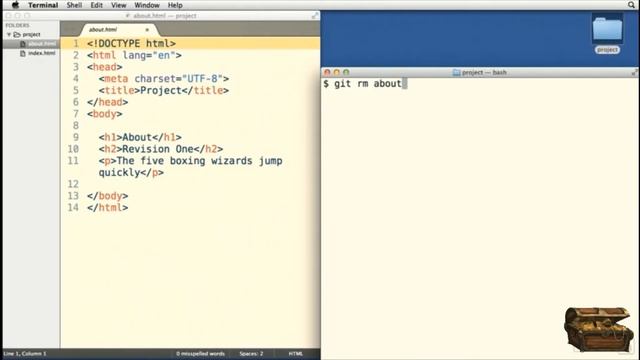Close the project bash terminal window

click(x=327, y=72)
